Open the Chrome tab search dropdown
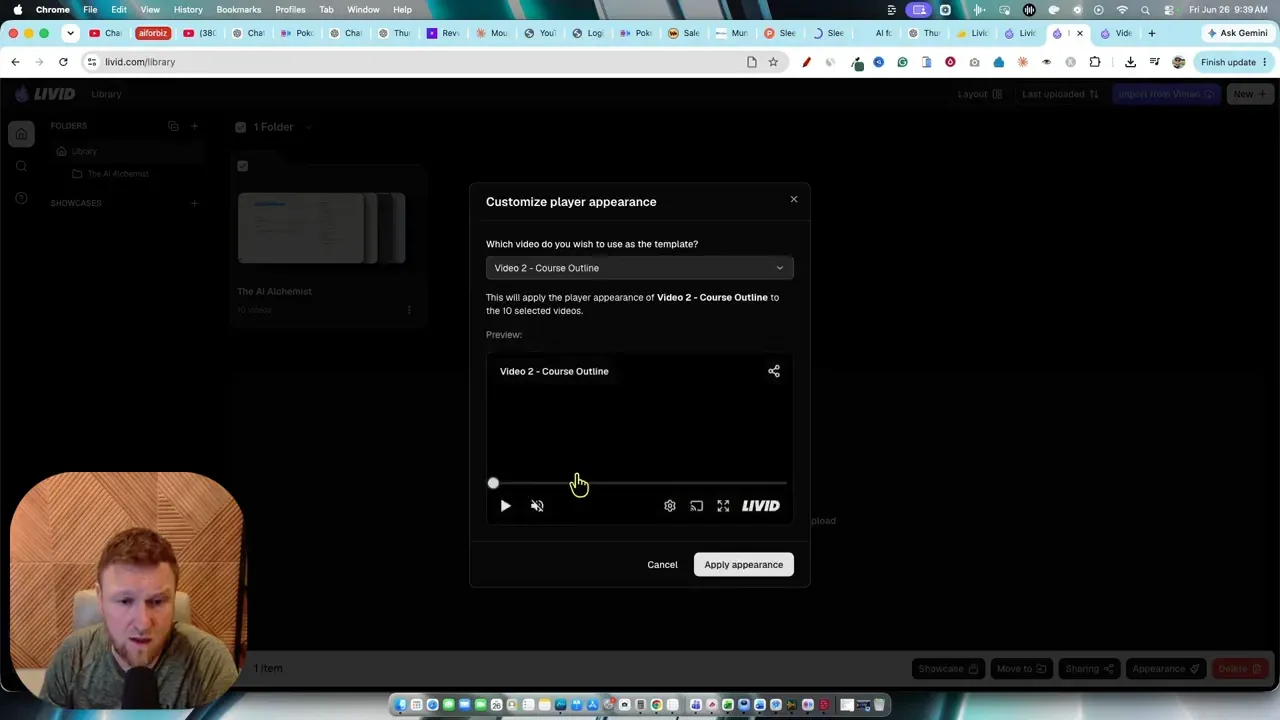Image resolution: width=1280 pixels, height=720 pixels. 70,33
